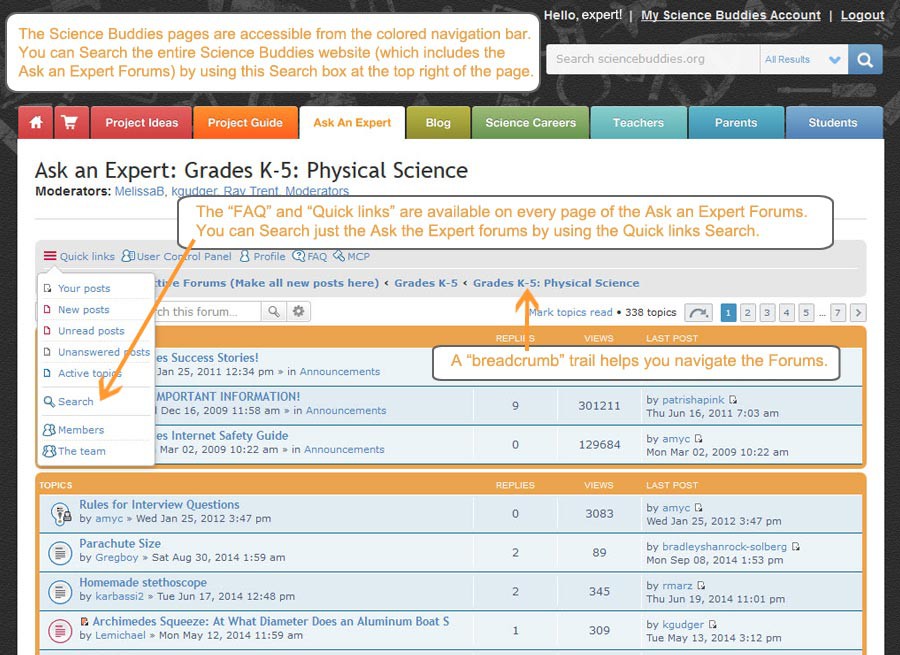The width and height of the screenshot is (900, 655).
Task: Choose Active topics from Quick links
Action: click(90, 373)
